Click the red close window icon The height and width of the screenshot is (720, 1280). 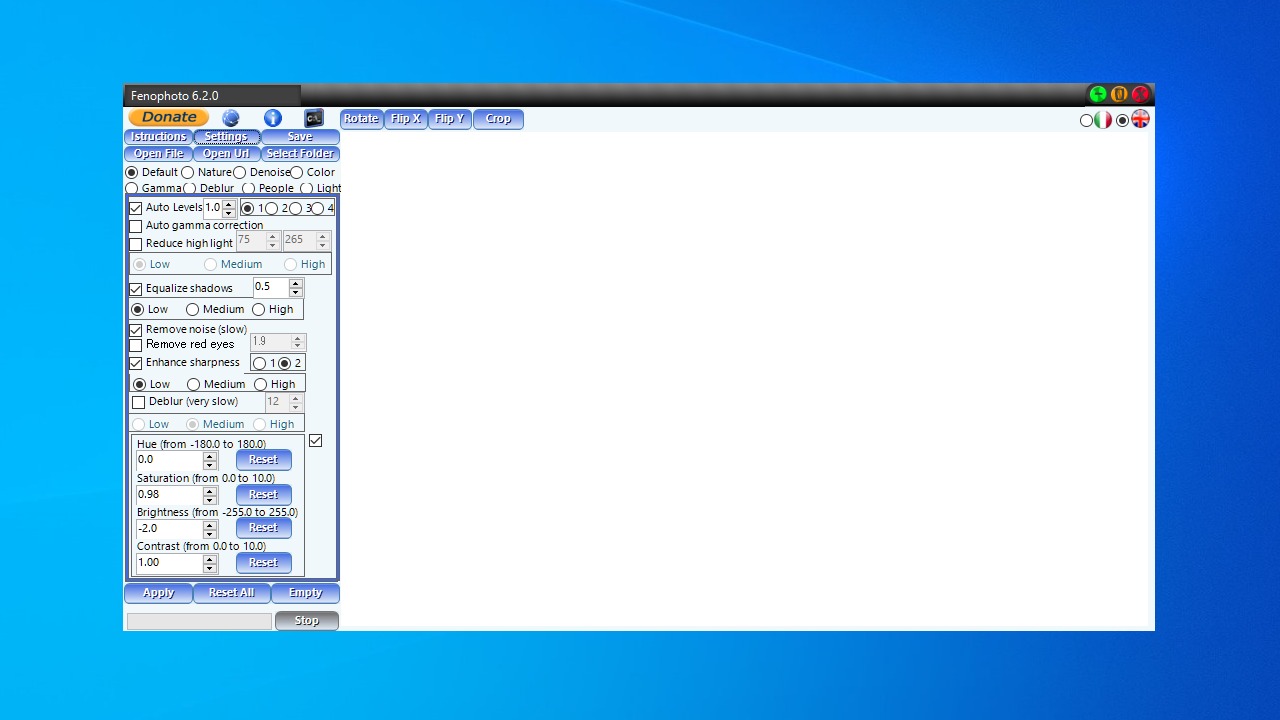[1140, 95]
